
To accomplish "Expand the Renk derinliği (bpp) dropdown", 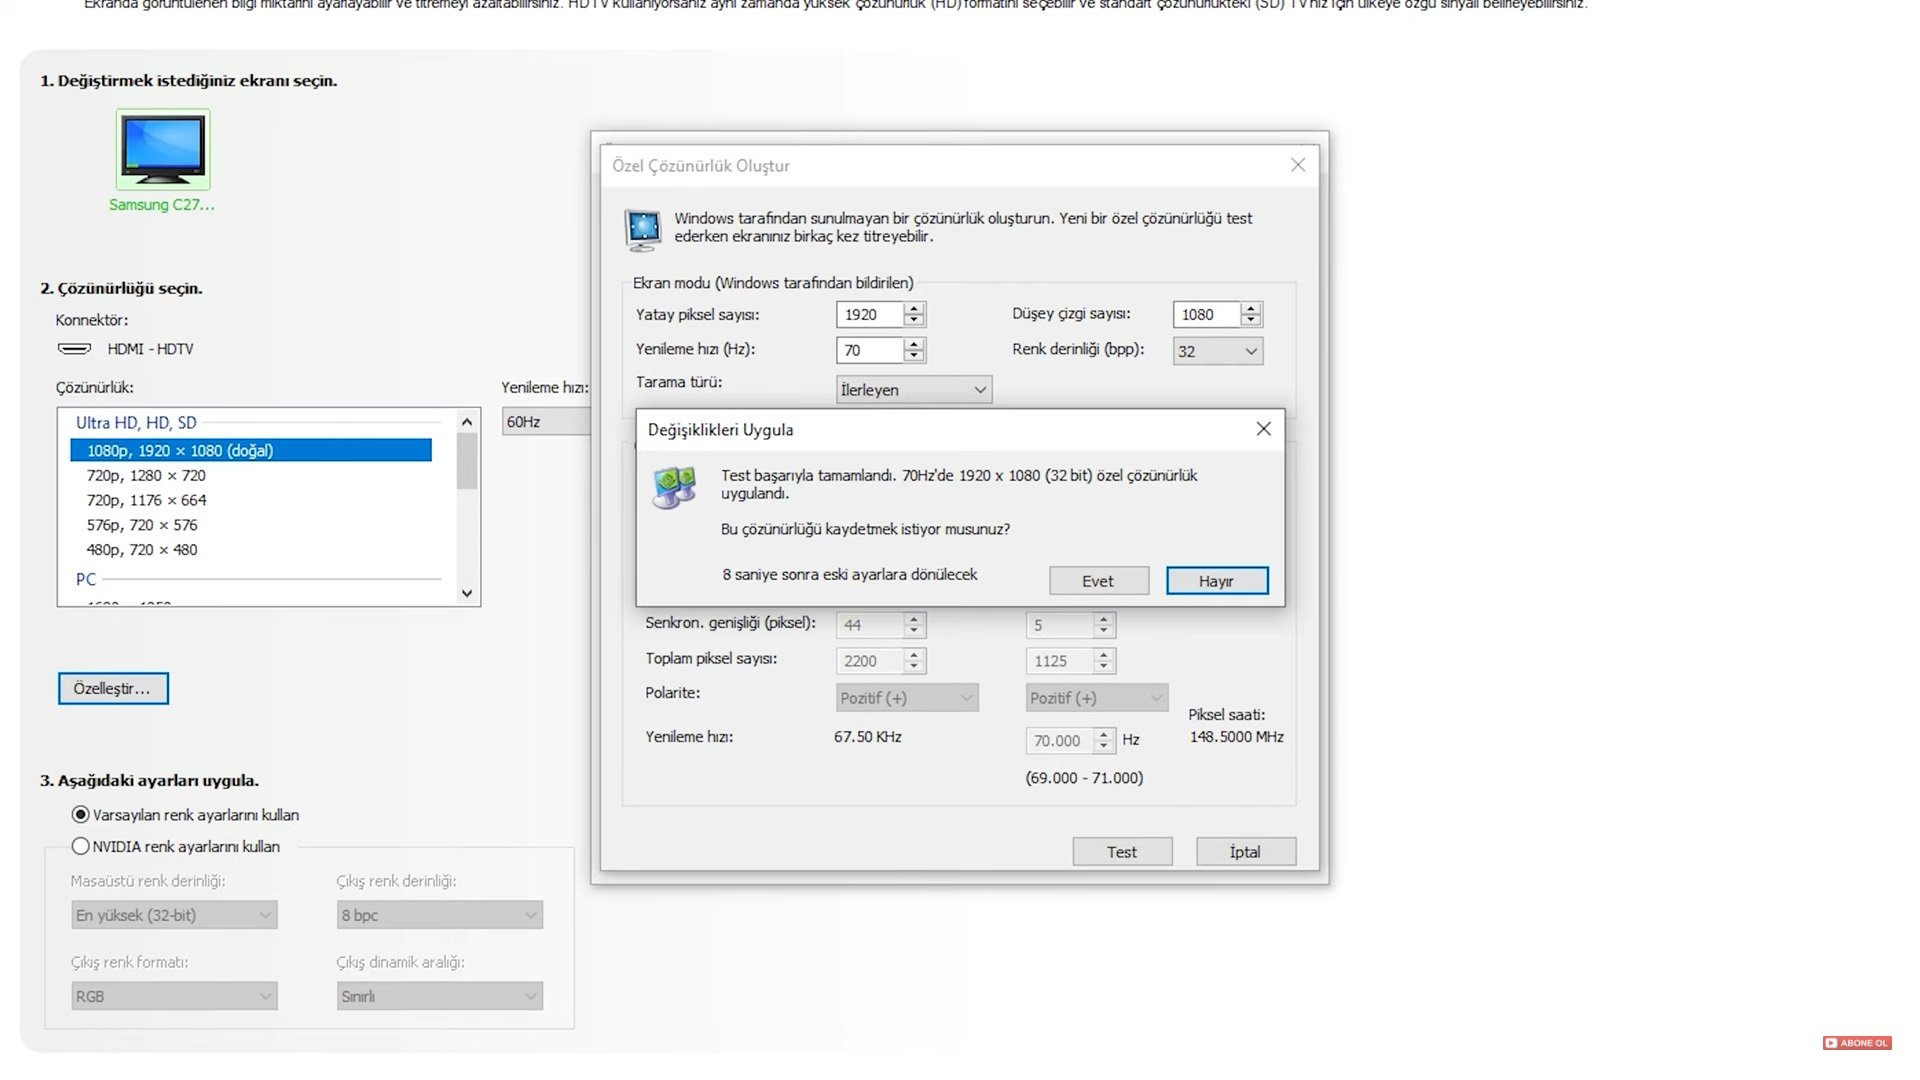I will point(1217,351).
